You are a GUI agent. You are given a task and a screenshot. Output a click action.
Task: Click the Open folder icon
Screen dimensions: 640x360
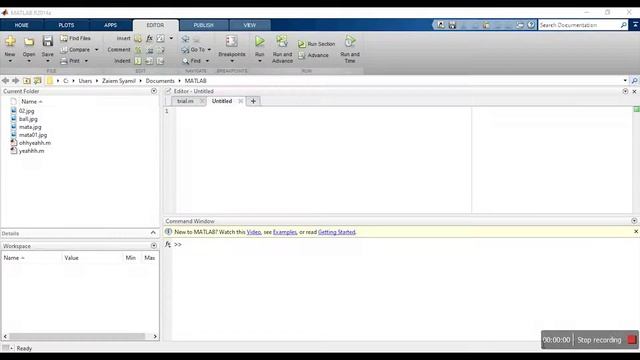(x=29, y=41)
